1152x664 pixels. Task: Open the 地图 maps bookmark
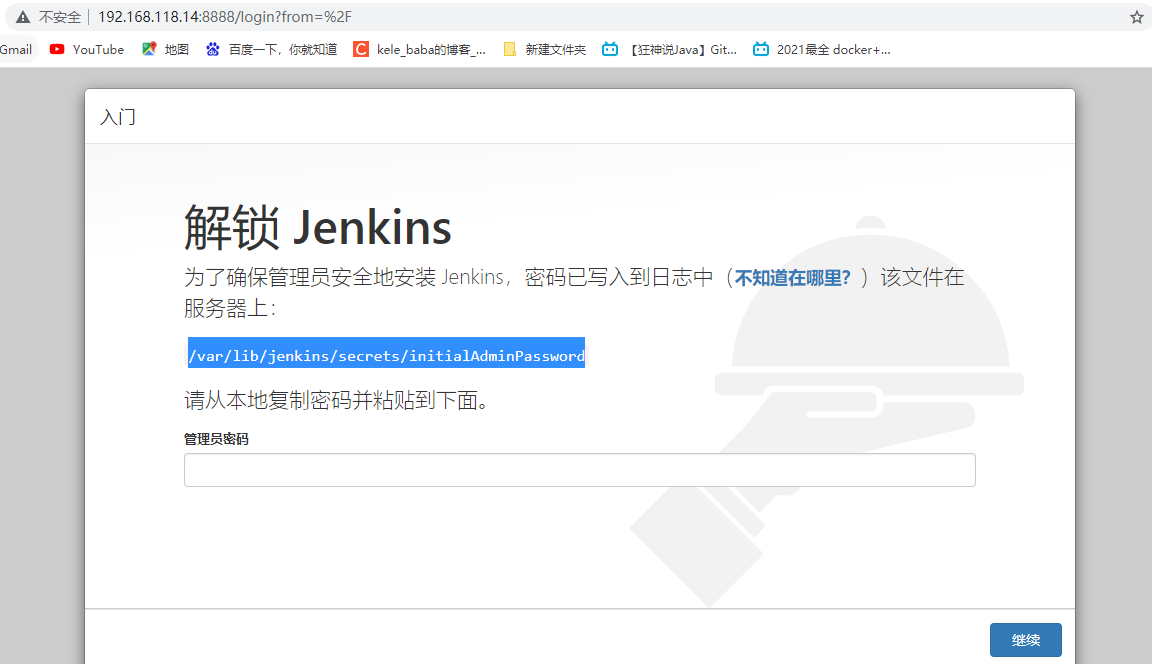pos(165,49)
